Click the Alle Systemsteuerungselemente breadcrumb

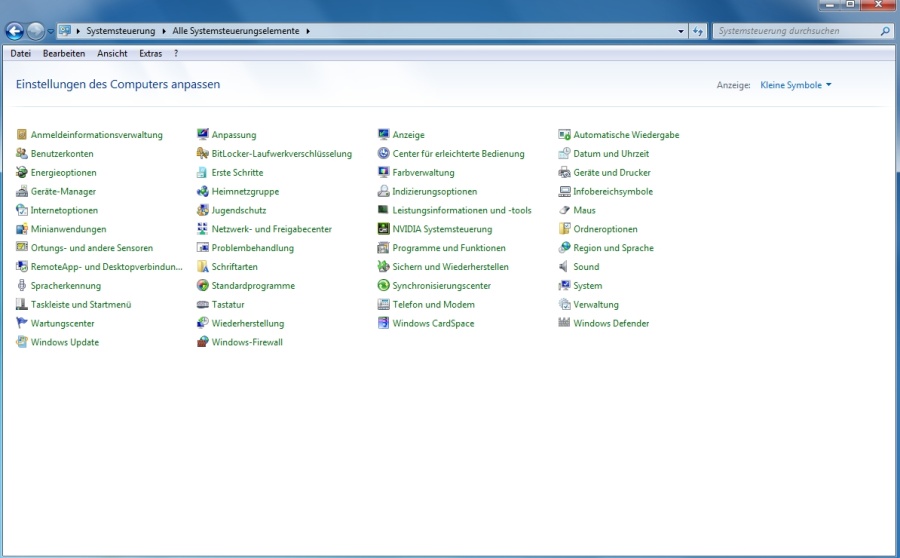pyautogui.click(x=236, y=31)
